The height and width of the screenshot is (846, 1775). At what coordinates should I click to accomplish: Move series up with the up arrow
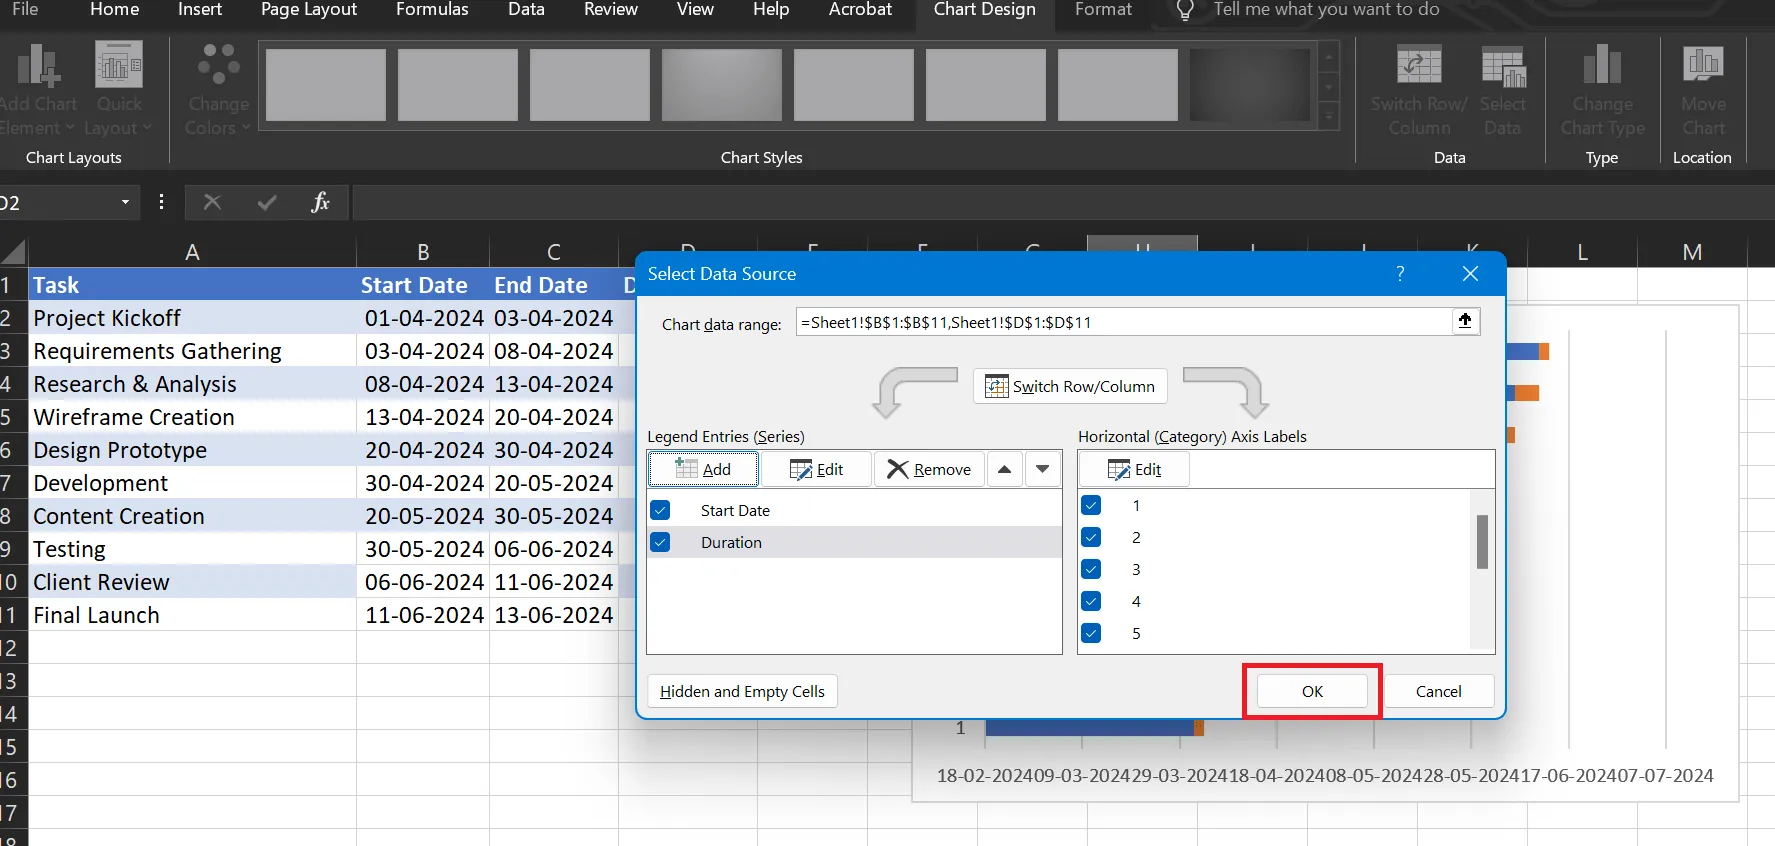1005,469
